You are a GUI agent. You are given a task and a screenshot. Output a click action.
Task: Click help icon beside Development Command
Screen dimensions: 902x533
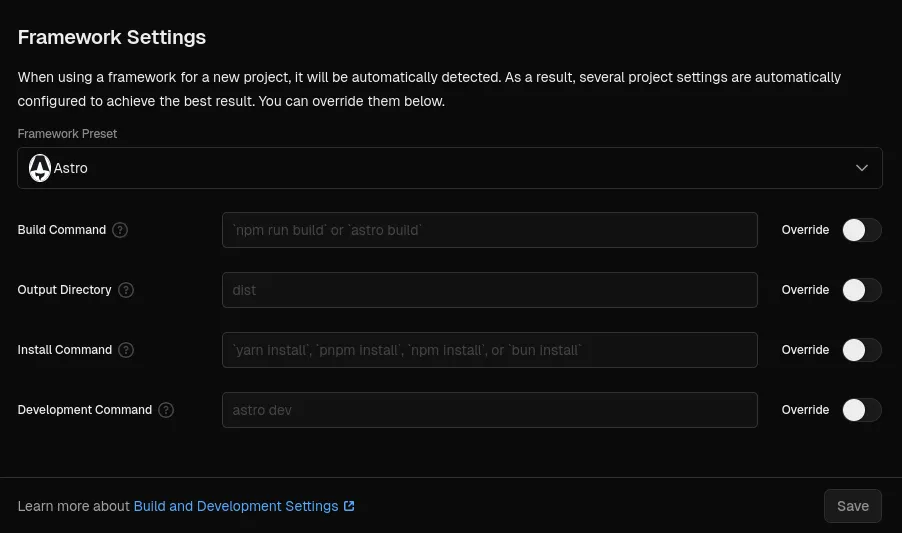(x=166, y=410)
